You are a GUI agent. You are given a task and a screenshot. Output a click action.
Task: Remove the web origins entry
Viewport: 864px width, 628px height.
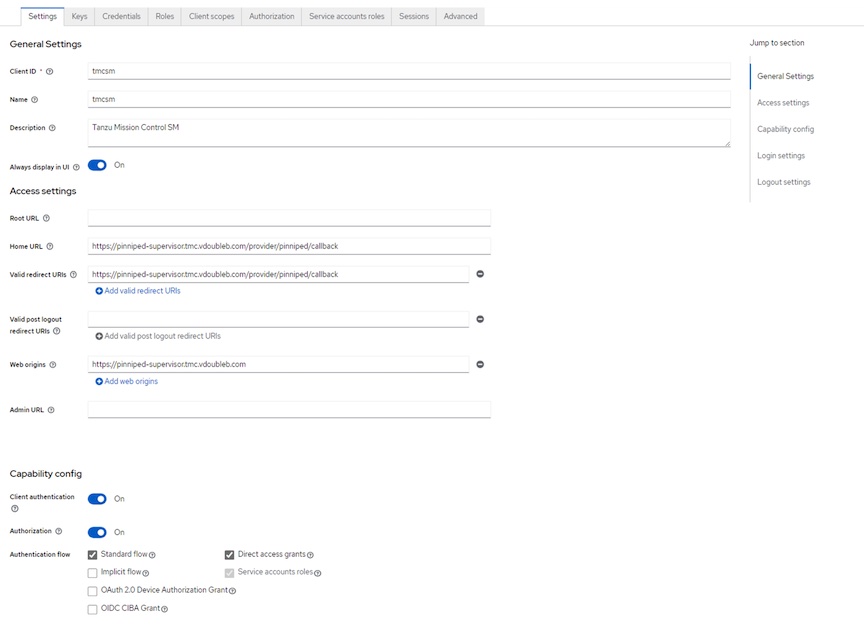tap(480, 365)
